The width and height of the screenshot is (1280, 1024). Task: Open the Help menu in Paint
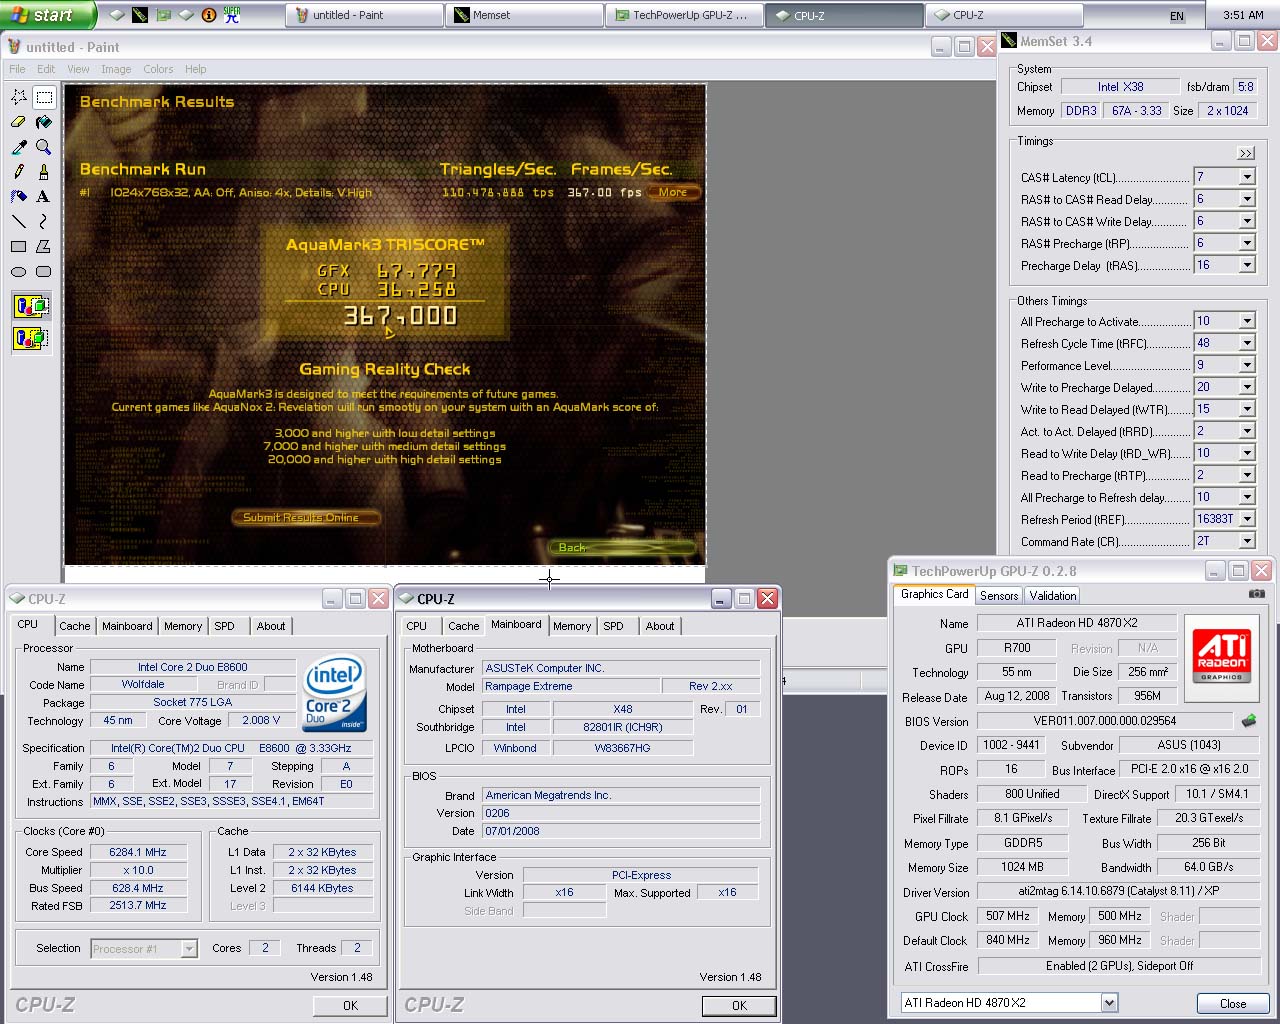click(x=196, y=69)
